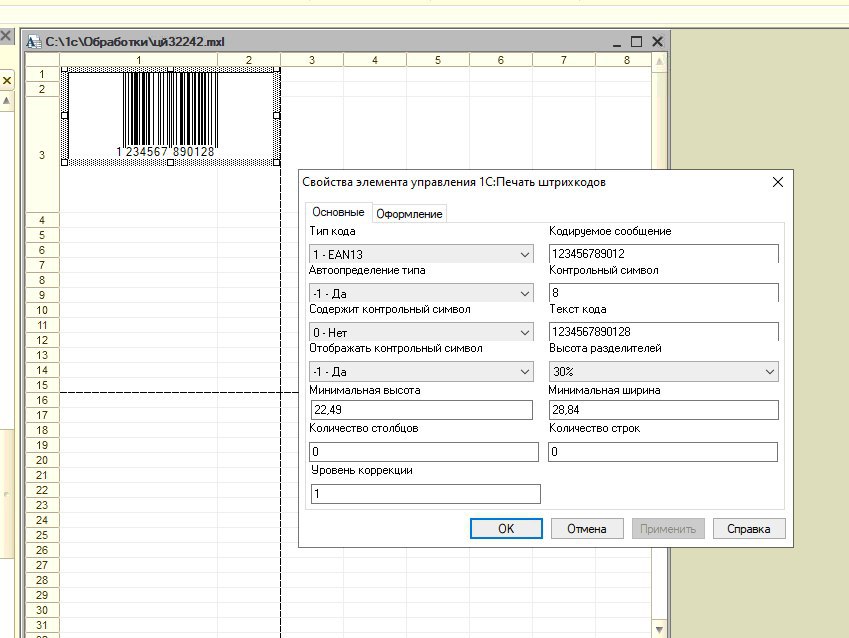Focus the Количество столбцов field

point(424,452)
